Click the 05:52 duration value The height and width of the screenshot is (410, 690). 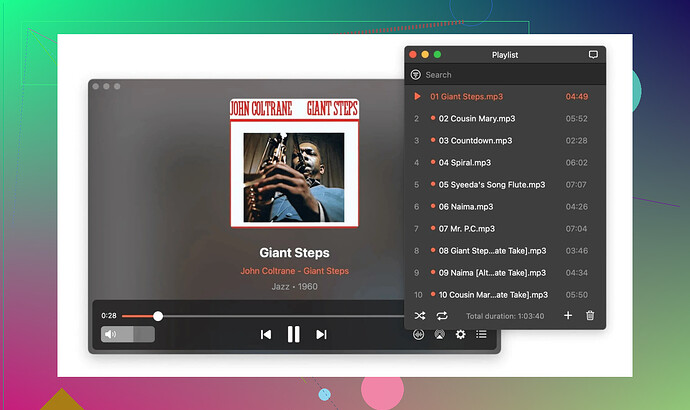576,118
